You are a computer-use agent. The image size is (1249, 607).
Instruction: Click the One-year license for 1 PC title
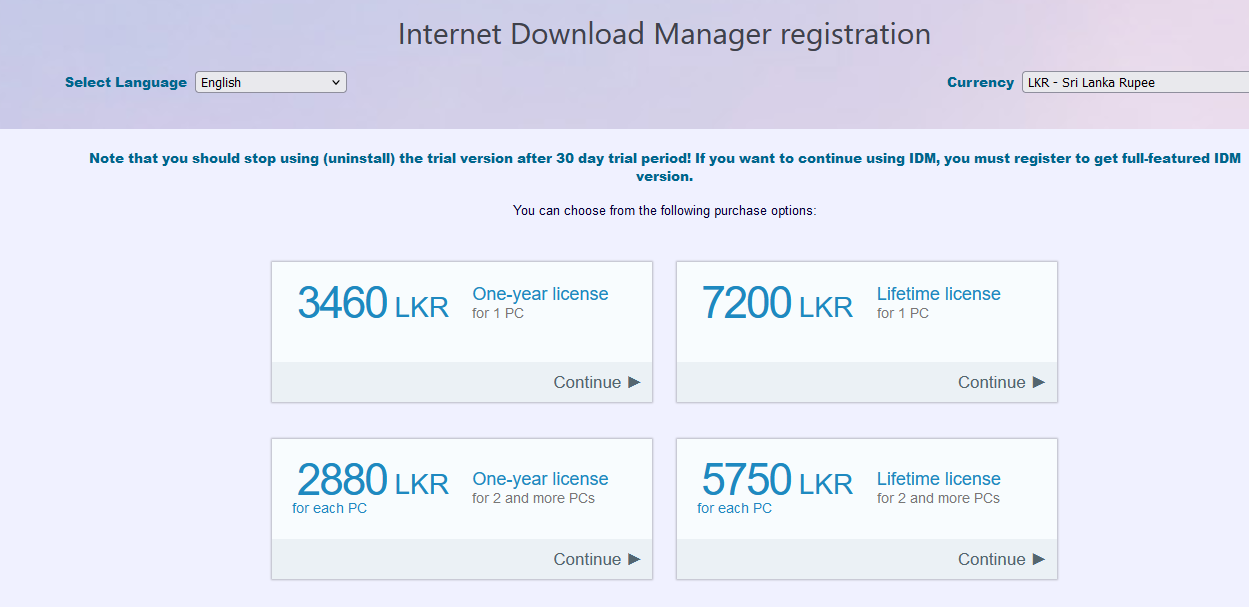click(540, 294)
